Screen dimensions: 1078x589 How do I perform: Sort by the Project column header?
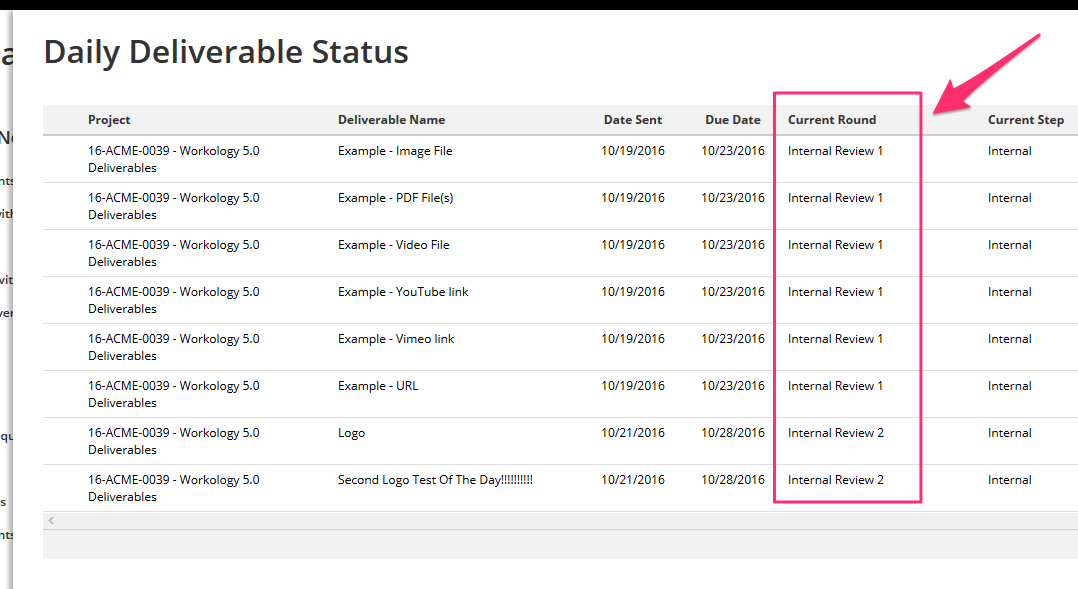(x=109, y=120)
